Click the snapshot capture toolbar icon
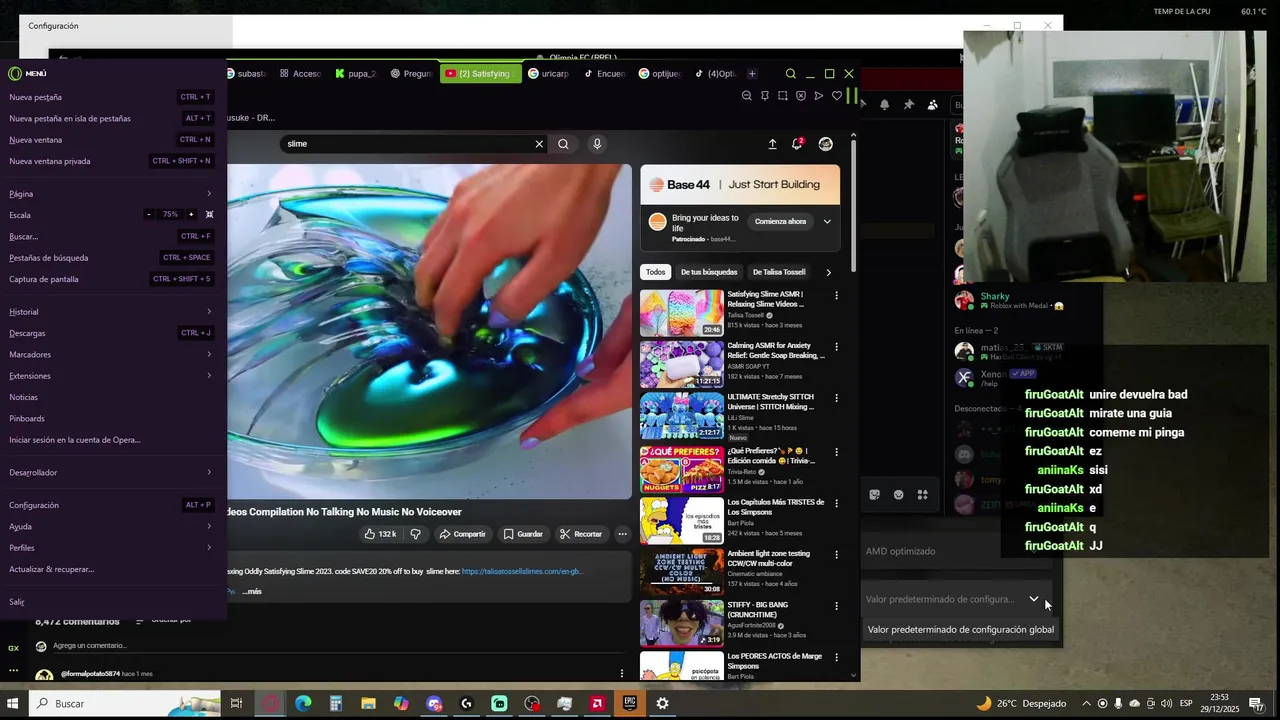The height and width of the screenshot is (720, 1280). coord(783,96)
